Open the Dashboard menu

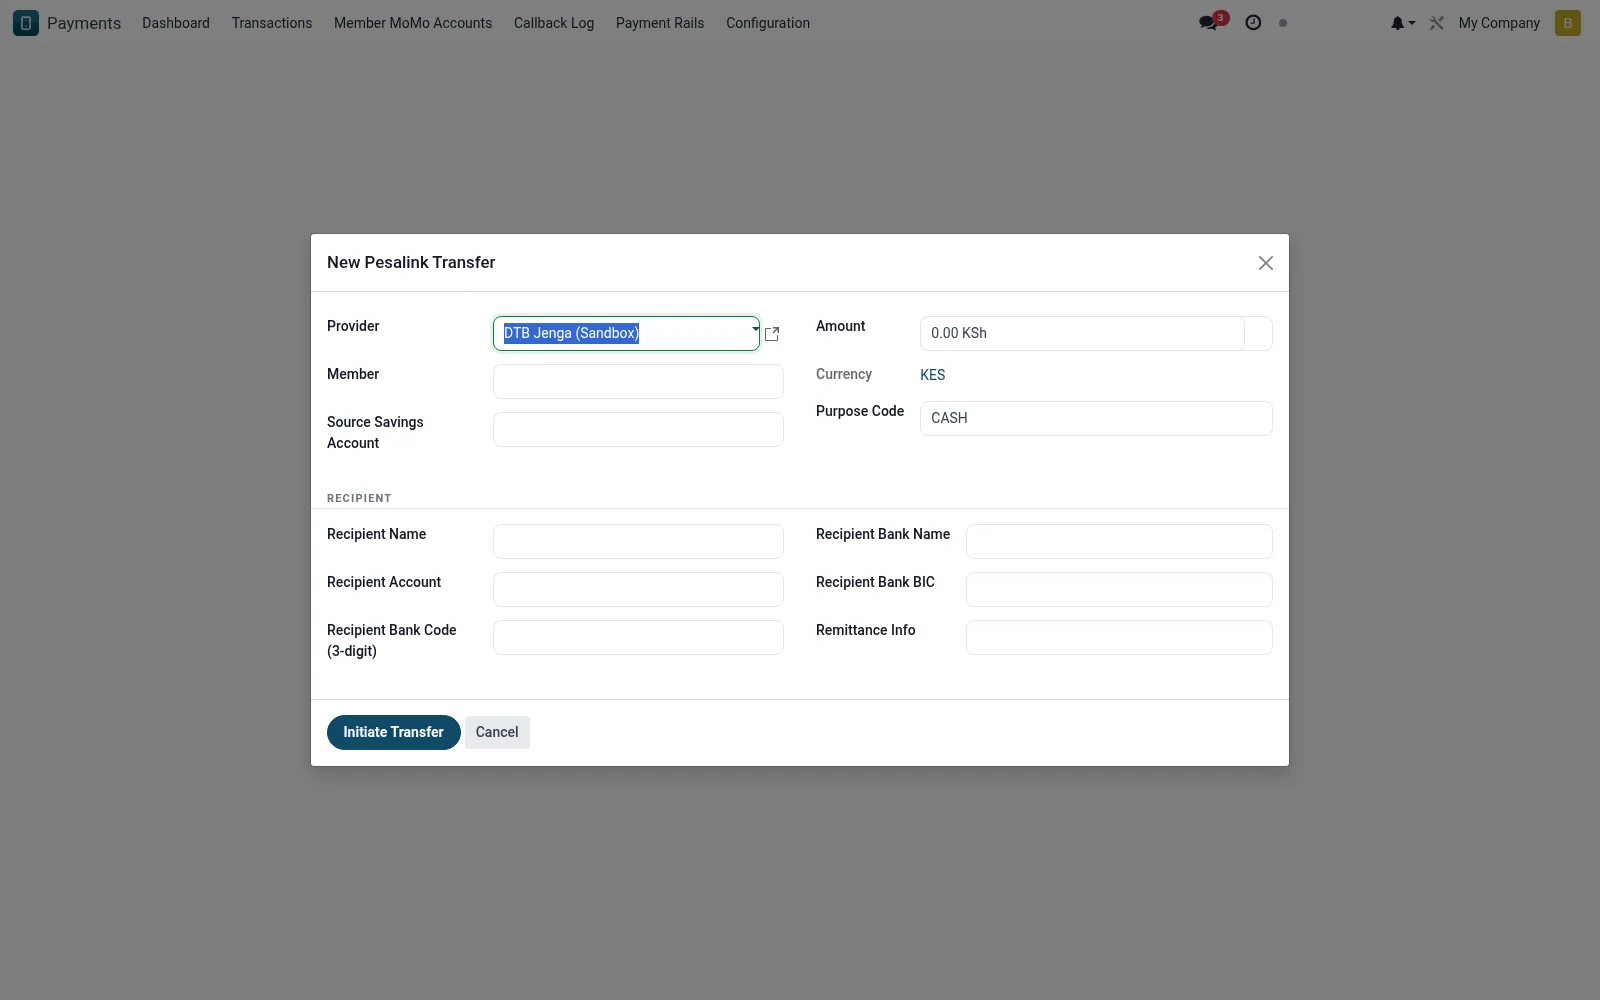176,23
